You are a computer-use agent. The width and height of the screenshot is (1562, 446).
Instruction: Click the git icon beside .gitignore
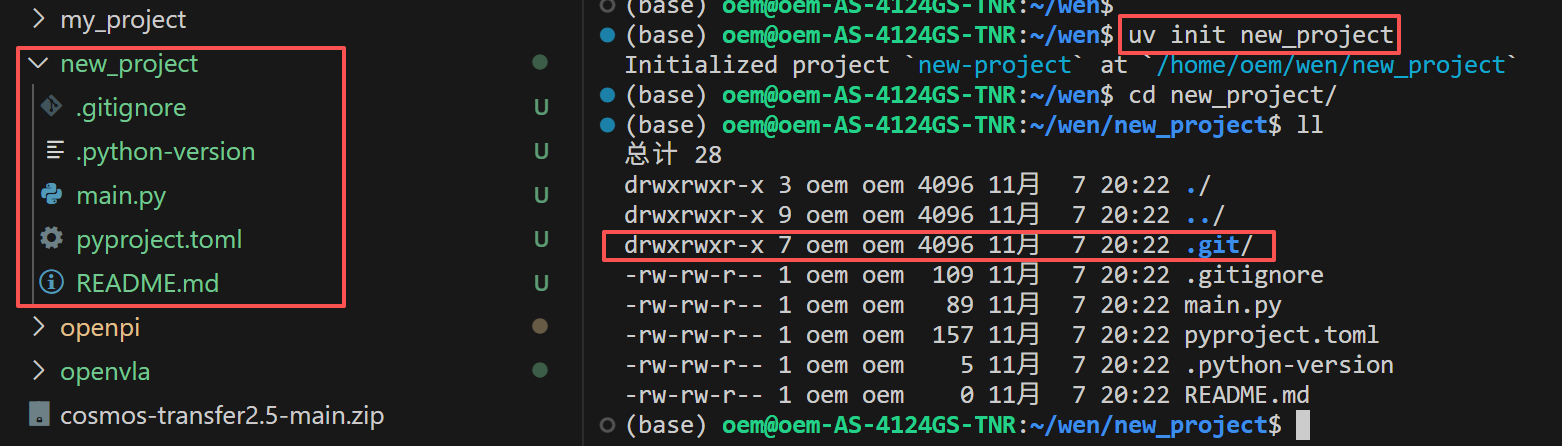(x=50, y=106)
